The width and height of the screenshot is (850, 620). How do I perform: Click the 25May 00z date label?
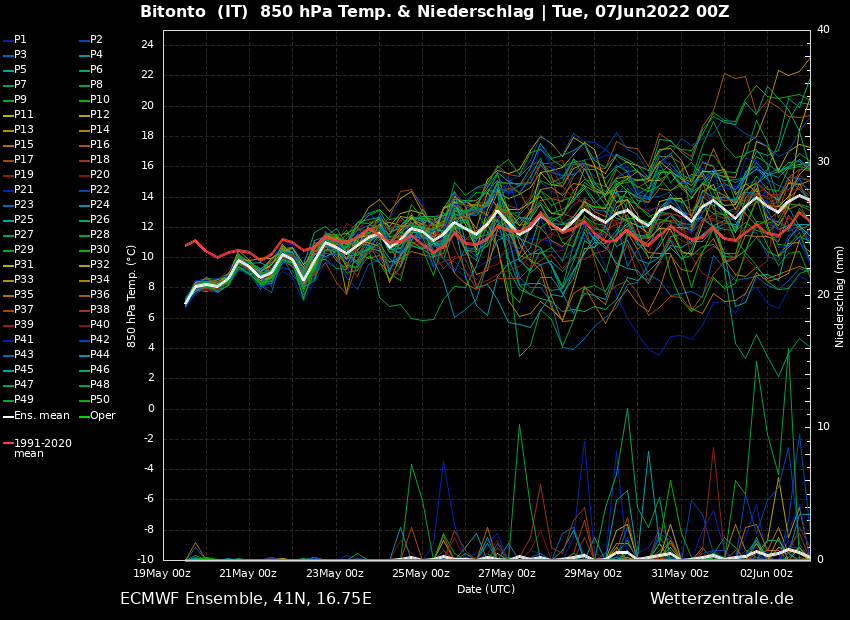click(421, 573)
